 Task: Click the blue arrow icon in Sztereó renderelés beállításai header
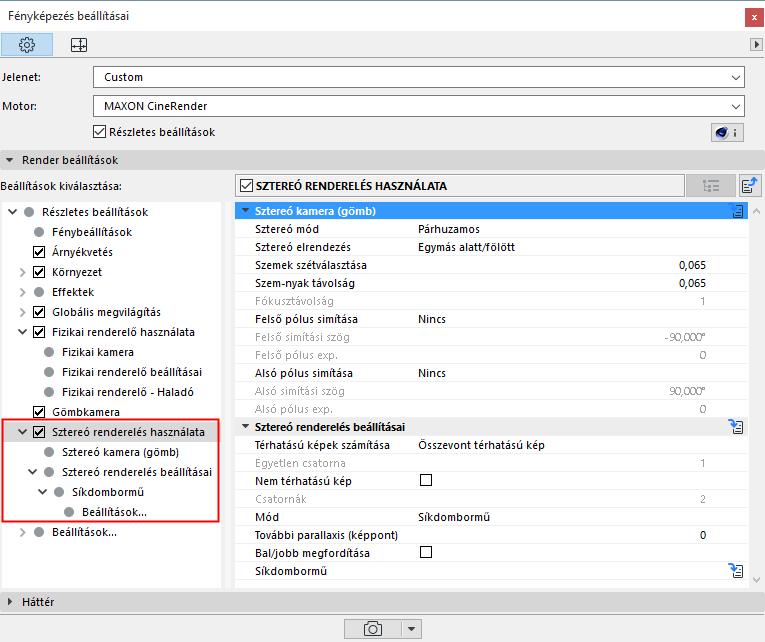click(736, 427)
